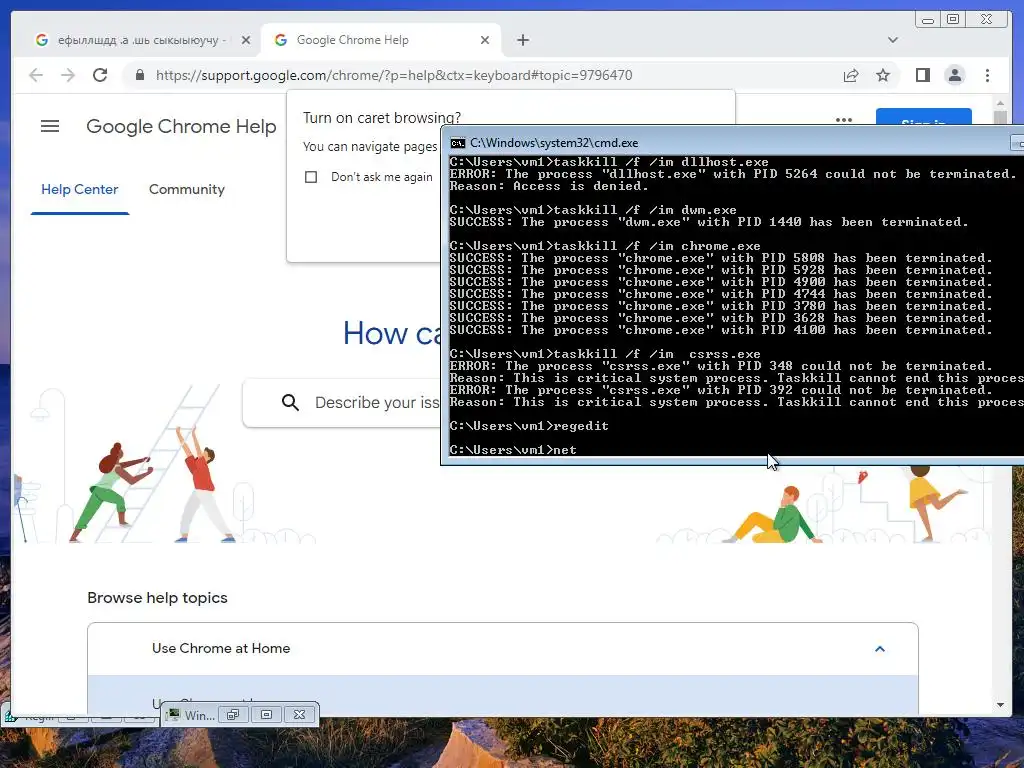Go back with Chrome's back arrow

click(36, 75)
